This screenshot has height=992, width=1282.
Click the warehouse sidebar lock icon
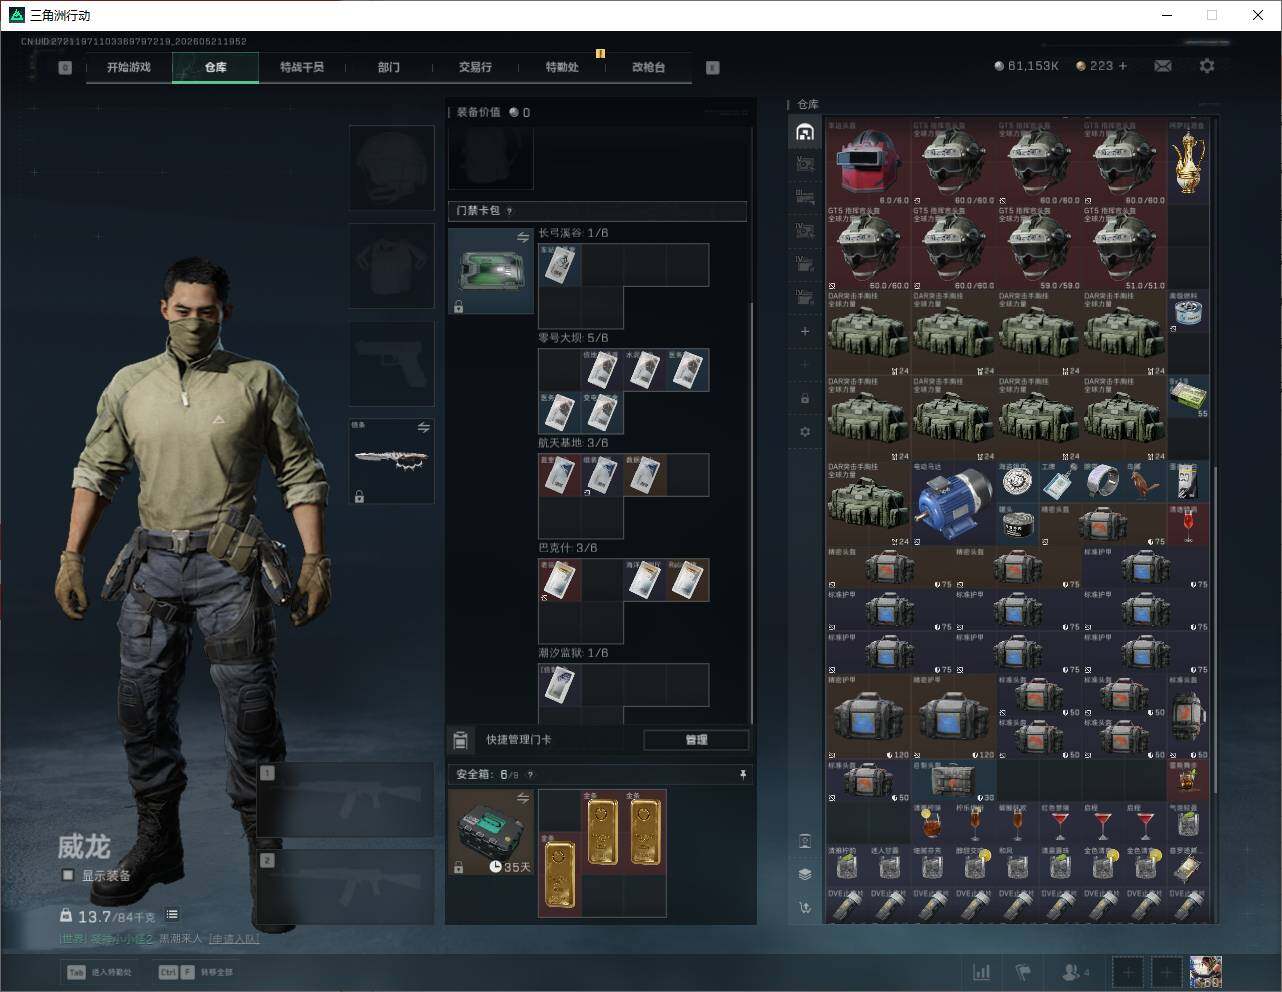[x=805, y=398]
